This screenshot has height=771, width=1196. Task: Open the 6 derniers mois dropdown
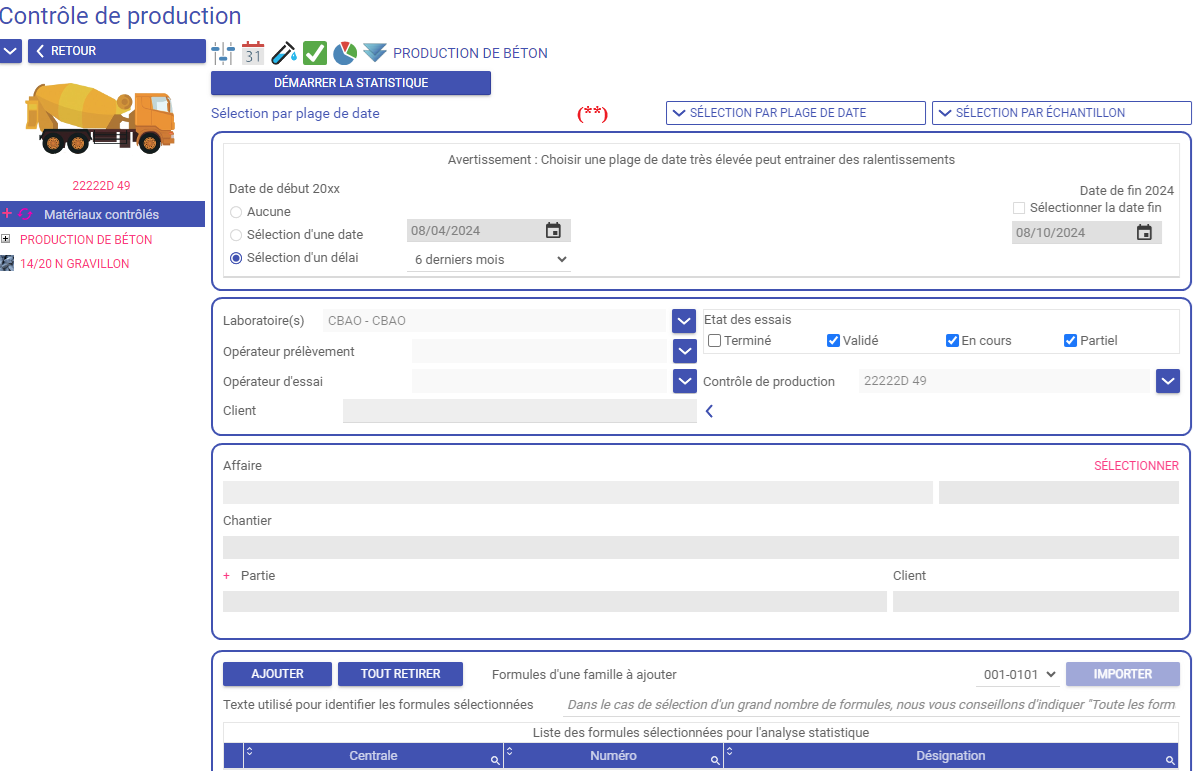(489, 260)
